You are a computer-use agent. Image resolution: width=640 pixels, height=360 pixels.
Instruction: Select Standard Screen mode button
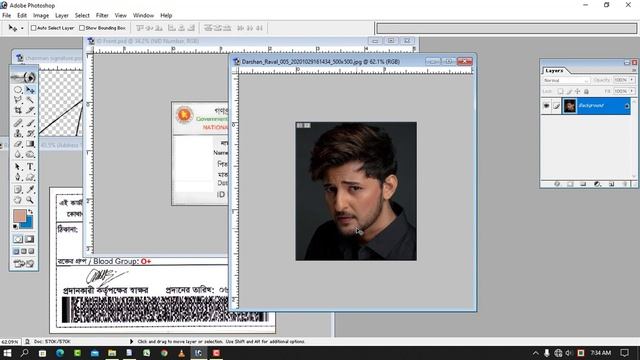[16, 251]
